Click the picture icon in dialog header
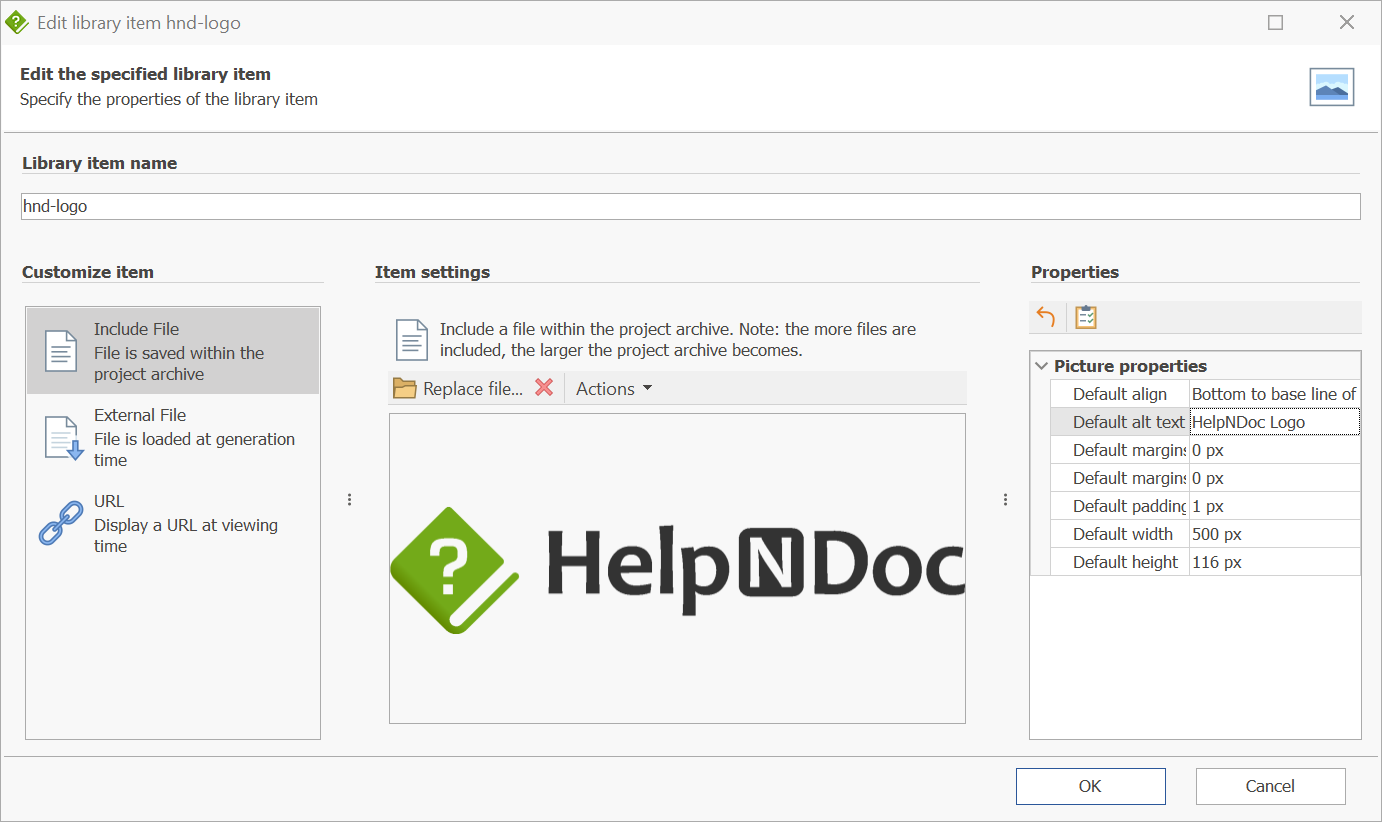This screenshot has width=1382, height=822. (x=1332, y=87)
